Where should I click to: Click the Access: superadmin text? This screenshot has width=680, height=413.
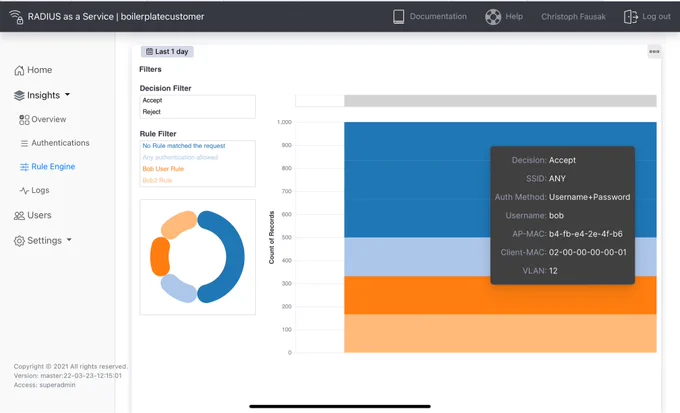pos(44,385)
